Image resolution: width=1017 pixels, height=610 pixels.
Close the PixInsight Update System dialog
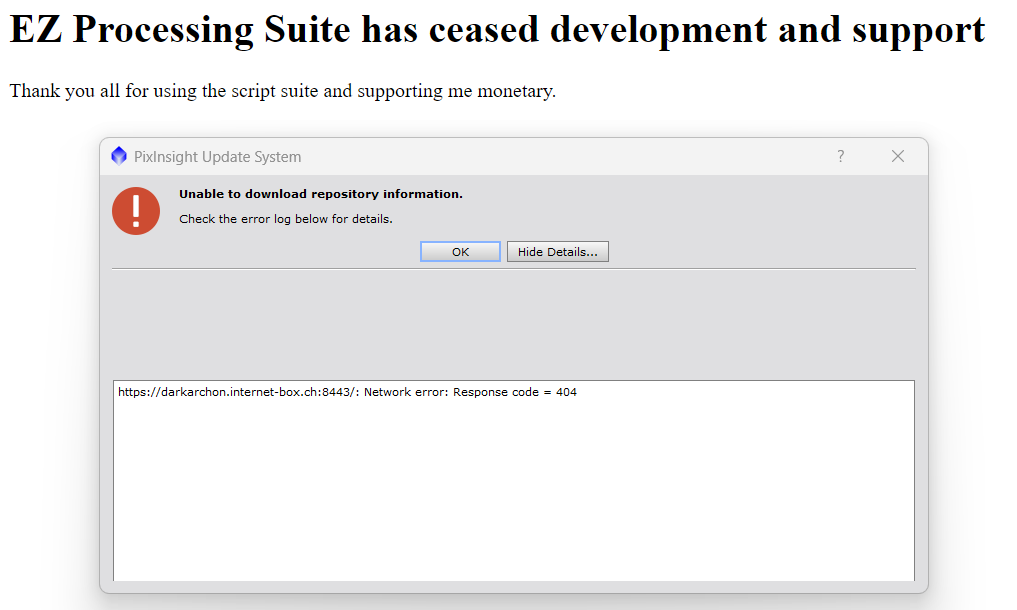click(x=898, y=156)
